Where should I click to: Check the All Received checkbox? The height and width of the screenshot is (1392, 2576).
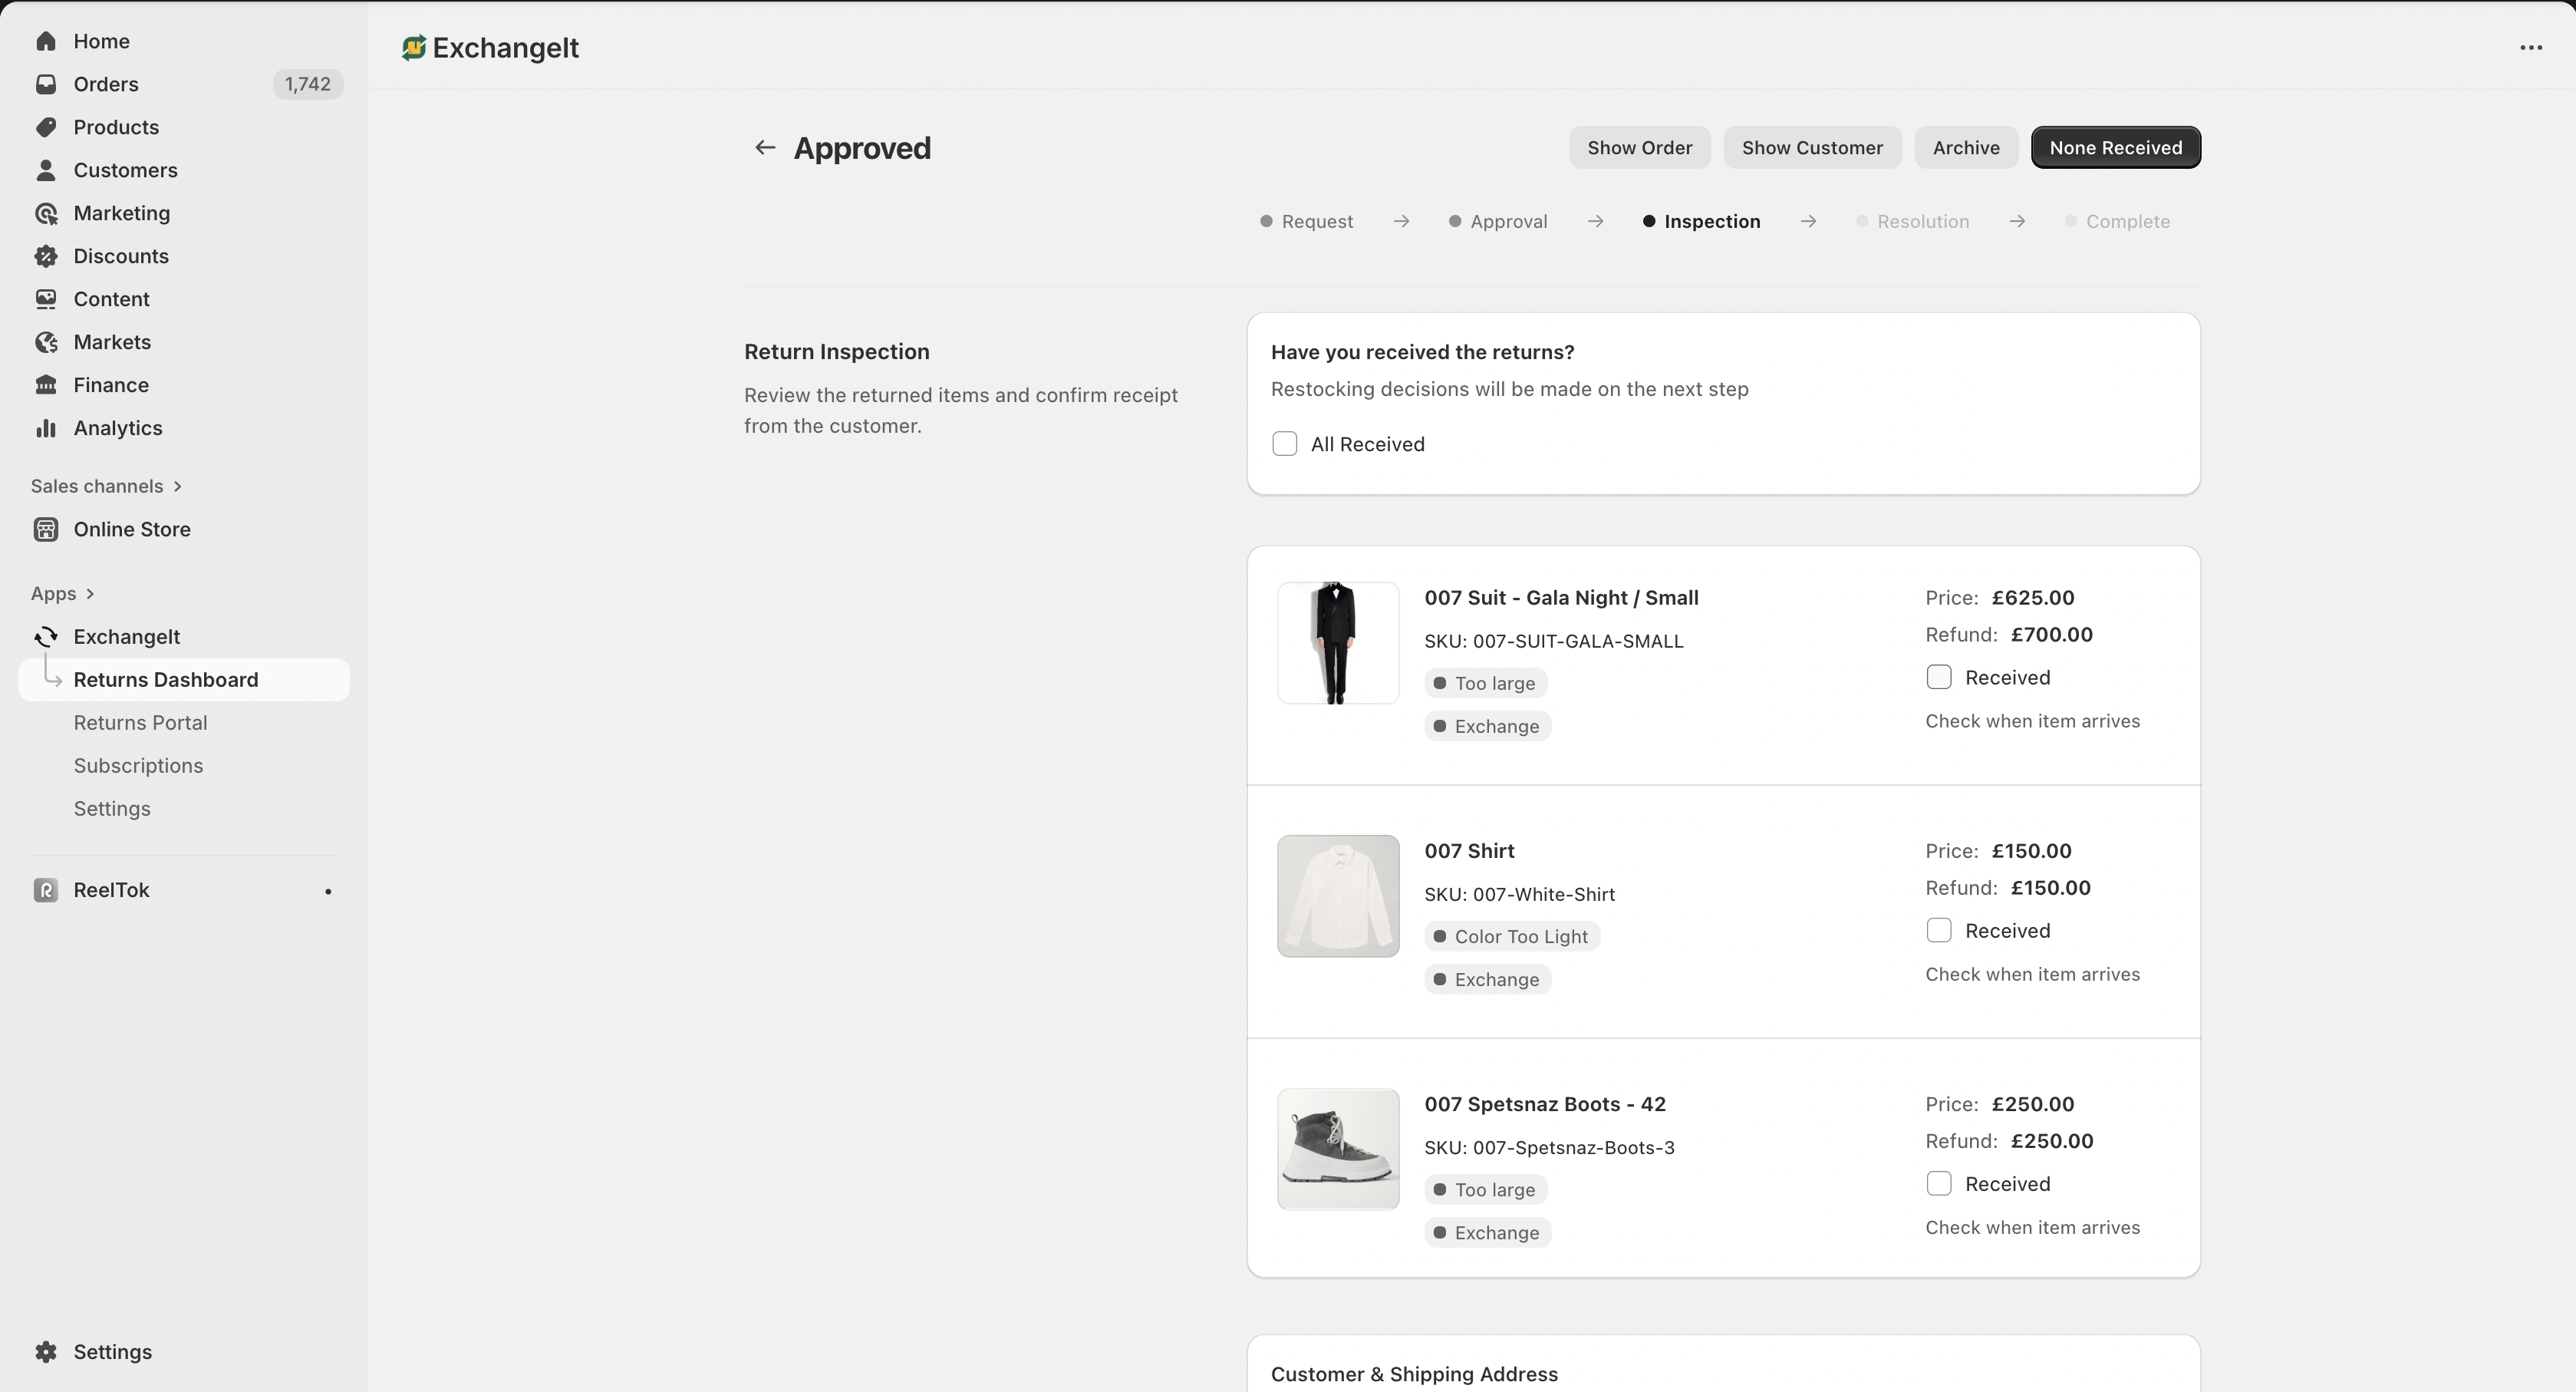click(1285, 444)
